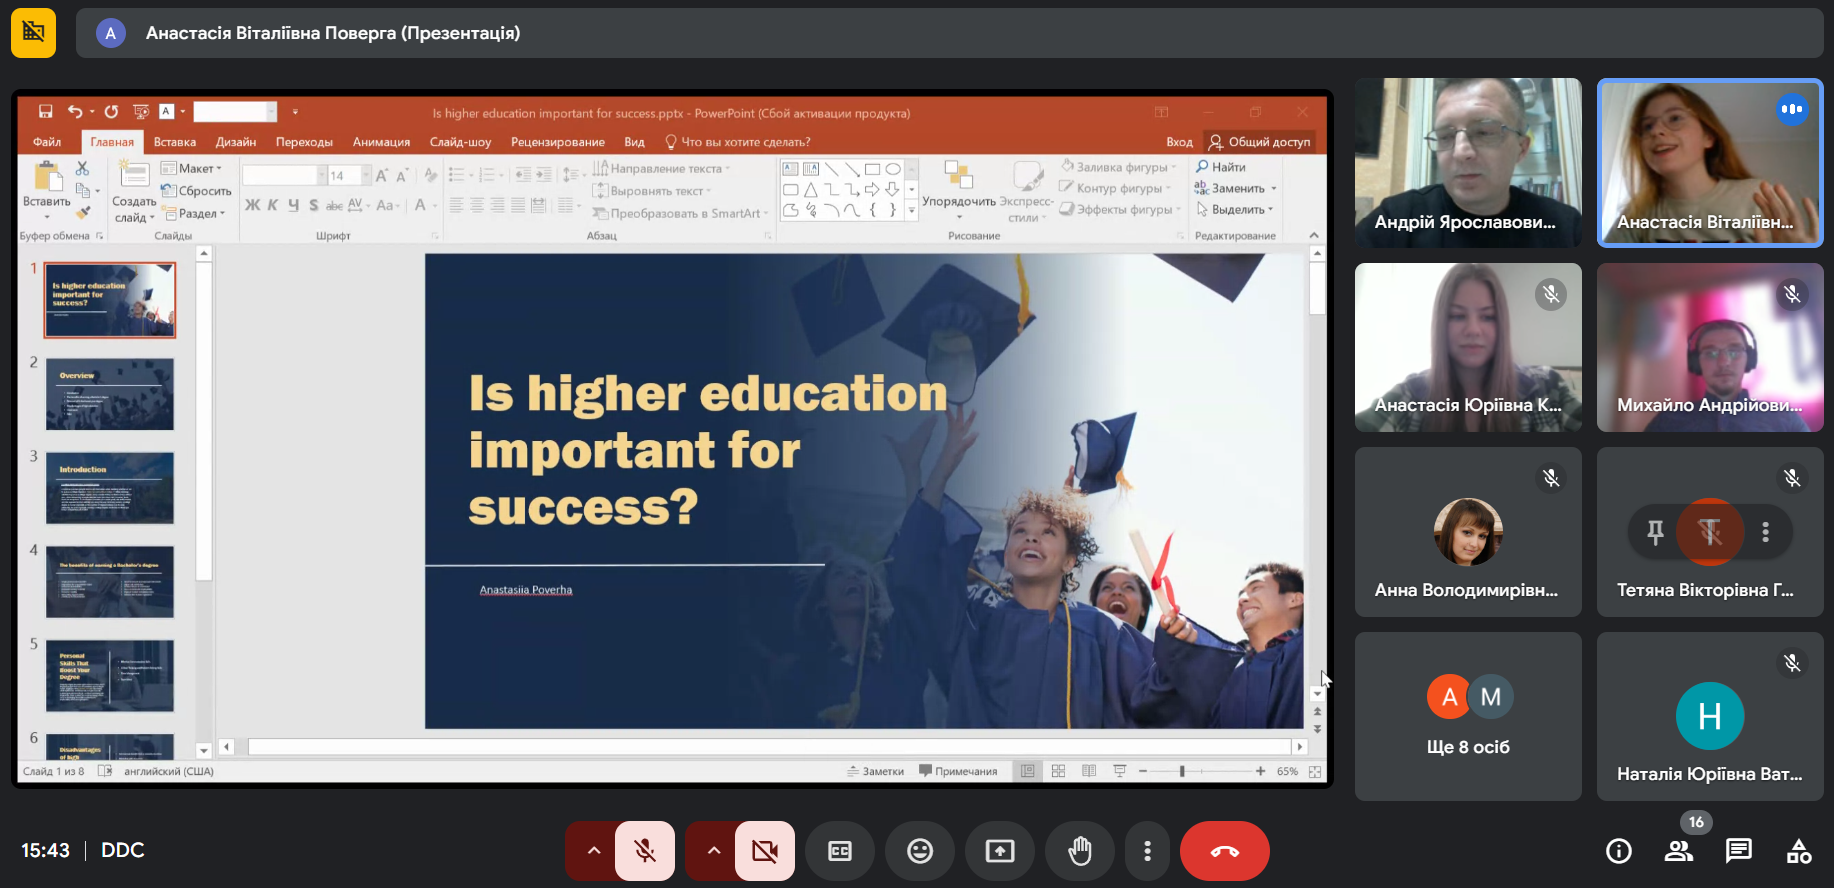
Task: Expand the Раздел section dropdown
Action: click(195, 213)
